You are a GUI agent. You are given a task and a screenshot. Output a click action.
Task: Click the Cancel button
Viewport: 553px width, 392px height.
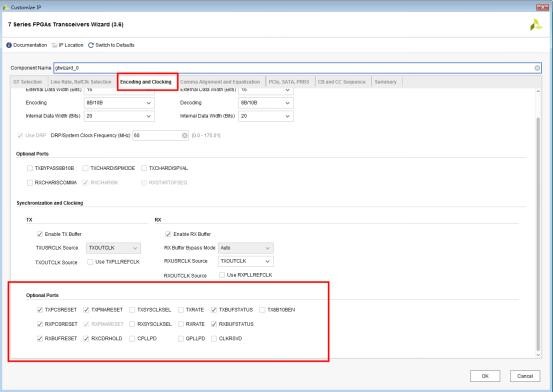click(x=525, y=376)
